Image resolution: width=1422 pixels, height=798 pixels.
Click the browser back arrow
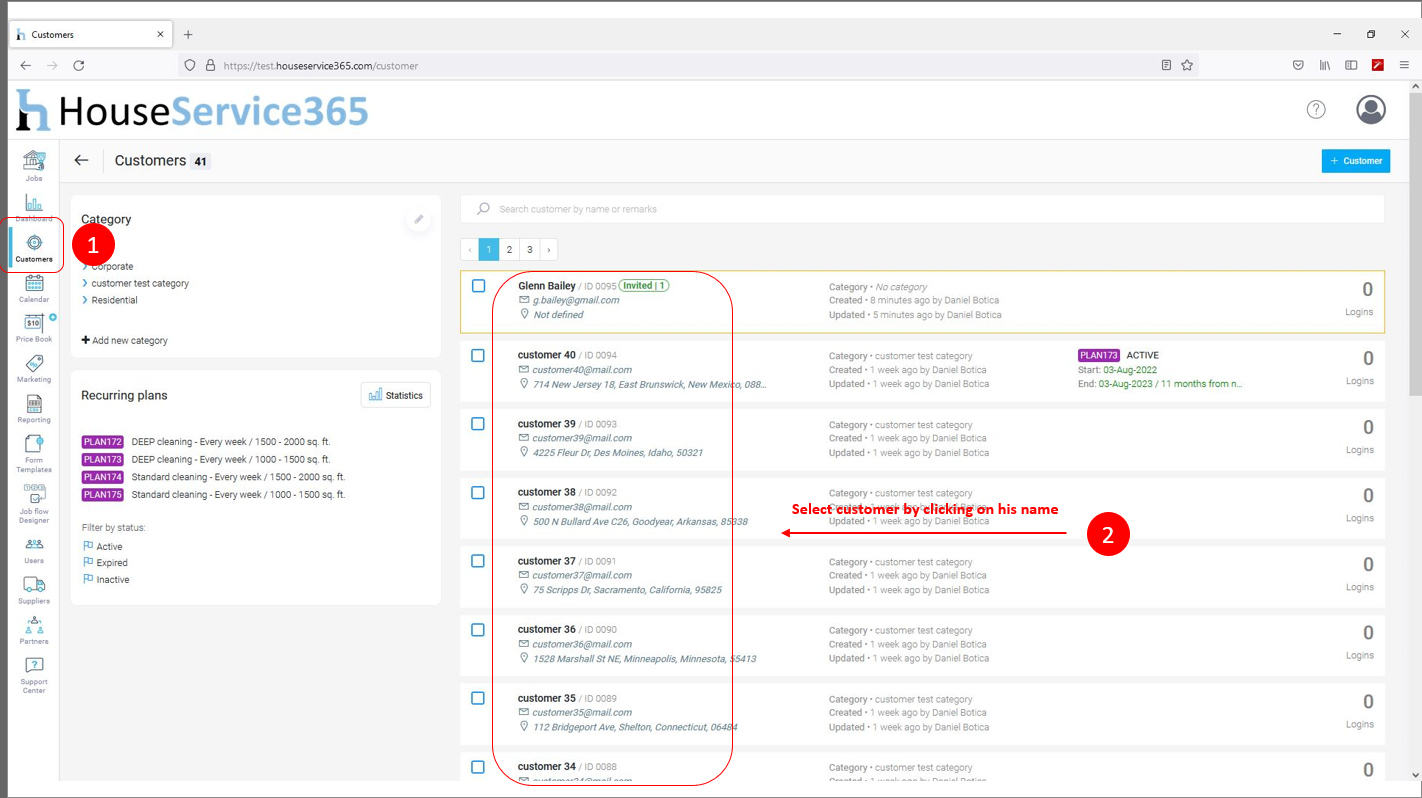26,65
